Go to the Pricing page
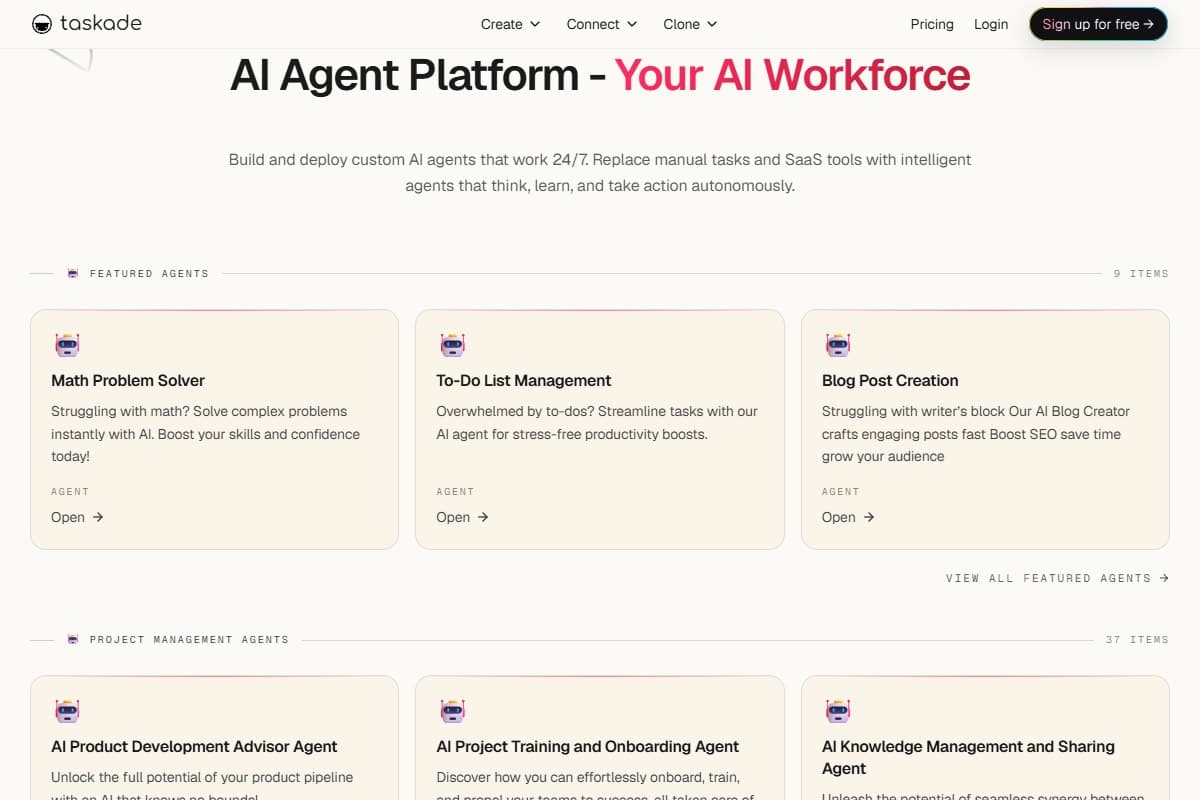The image size is (1200, 800). pos(932,24)
